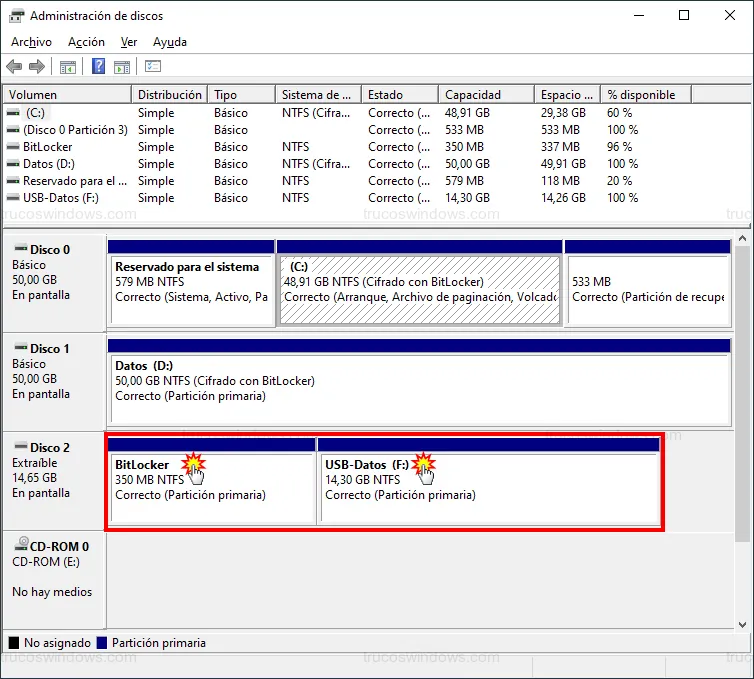754x679 pixels.
Task: Click the Partición primaria blue legend swatch
Action: click(x=102, y=643)
